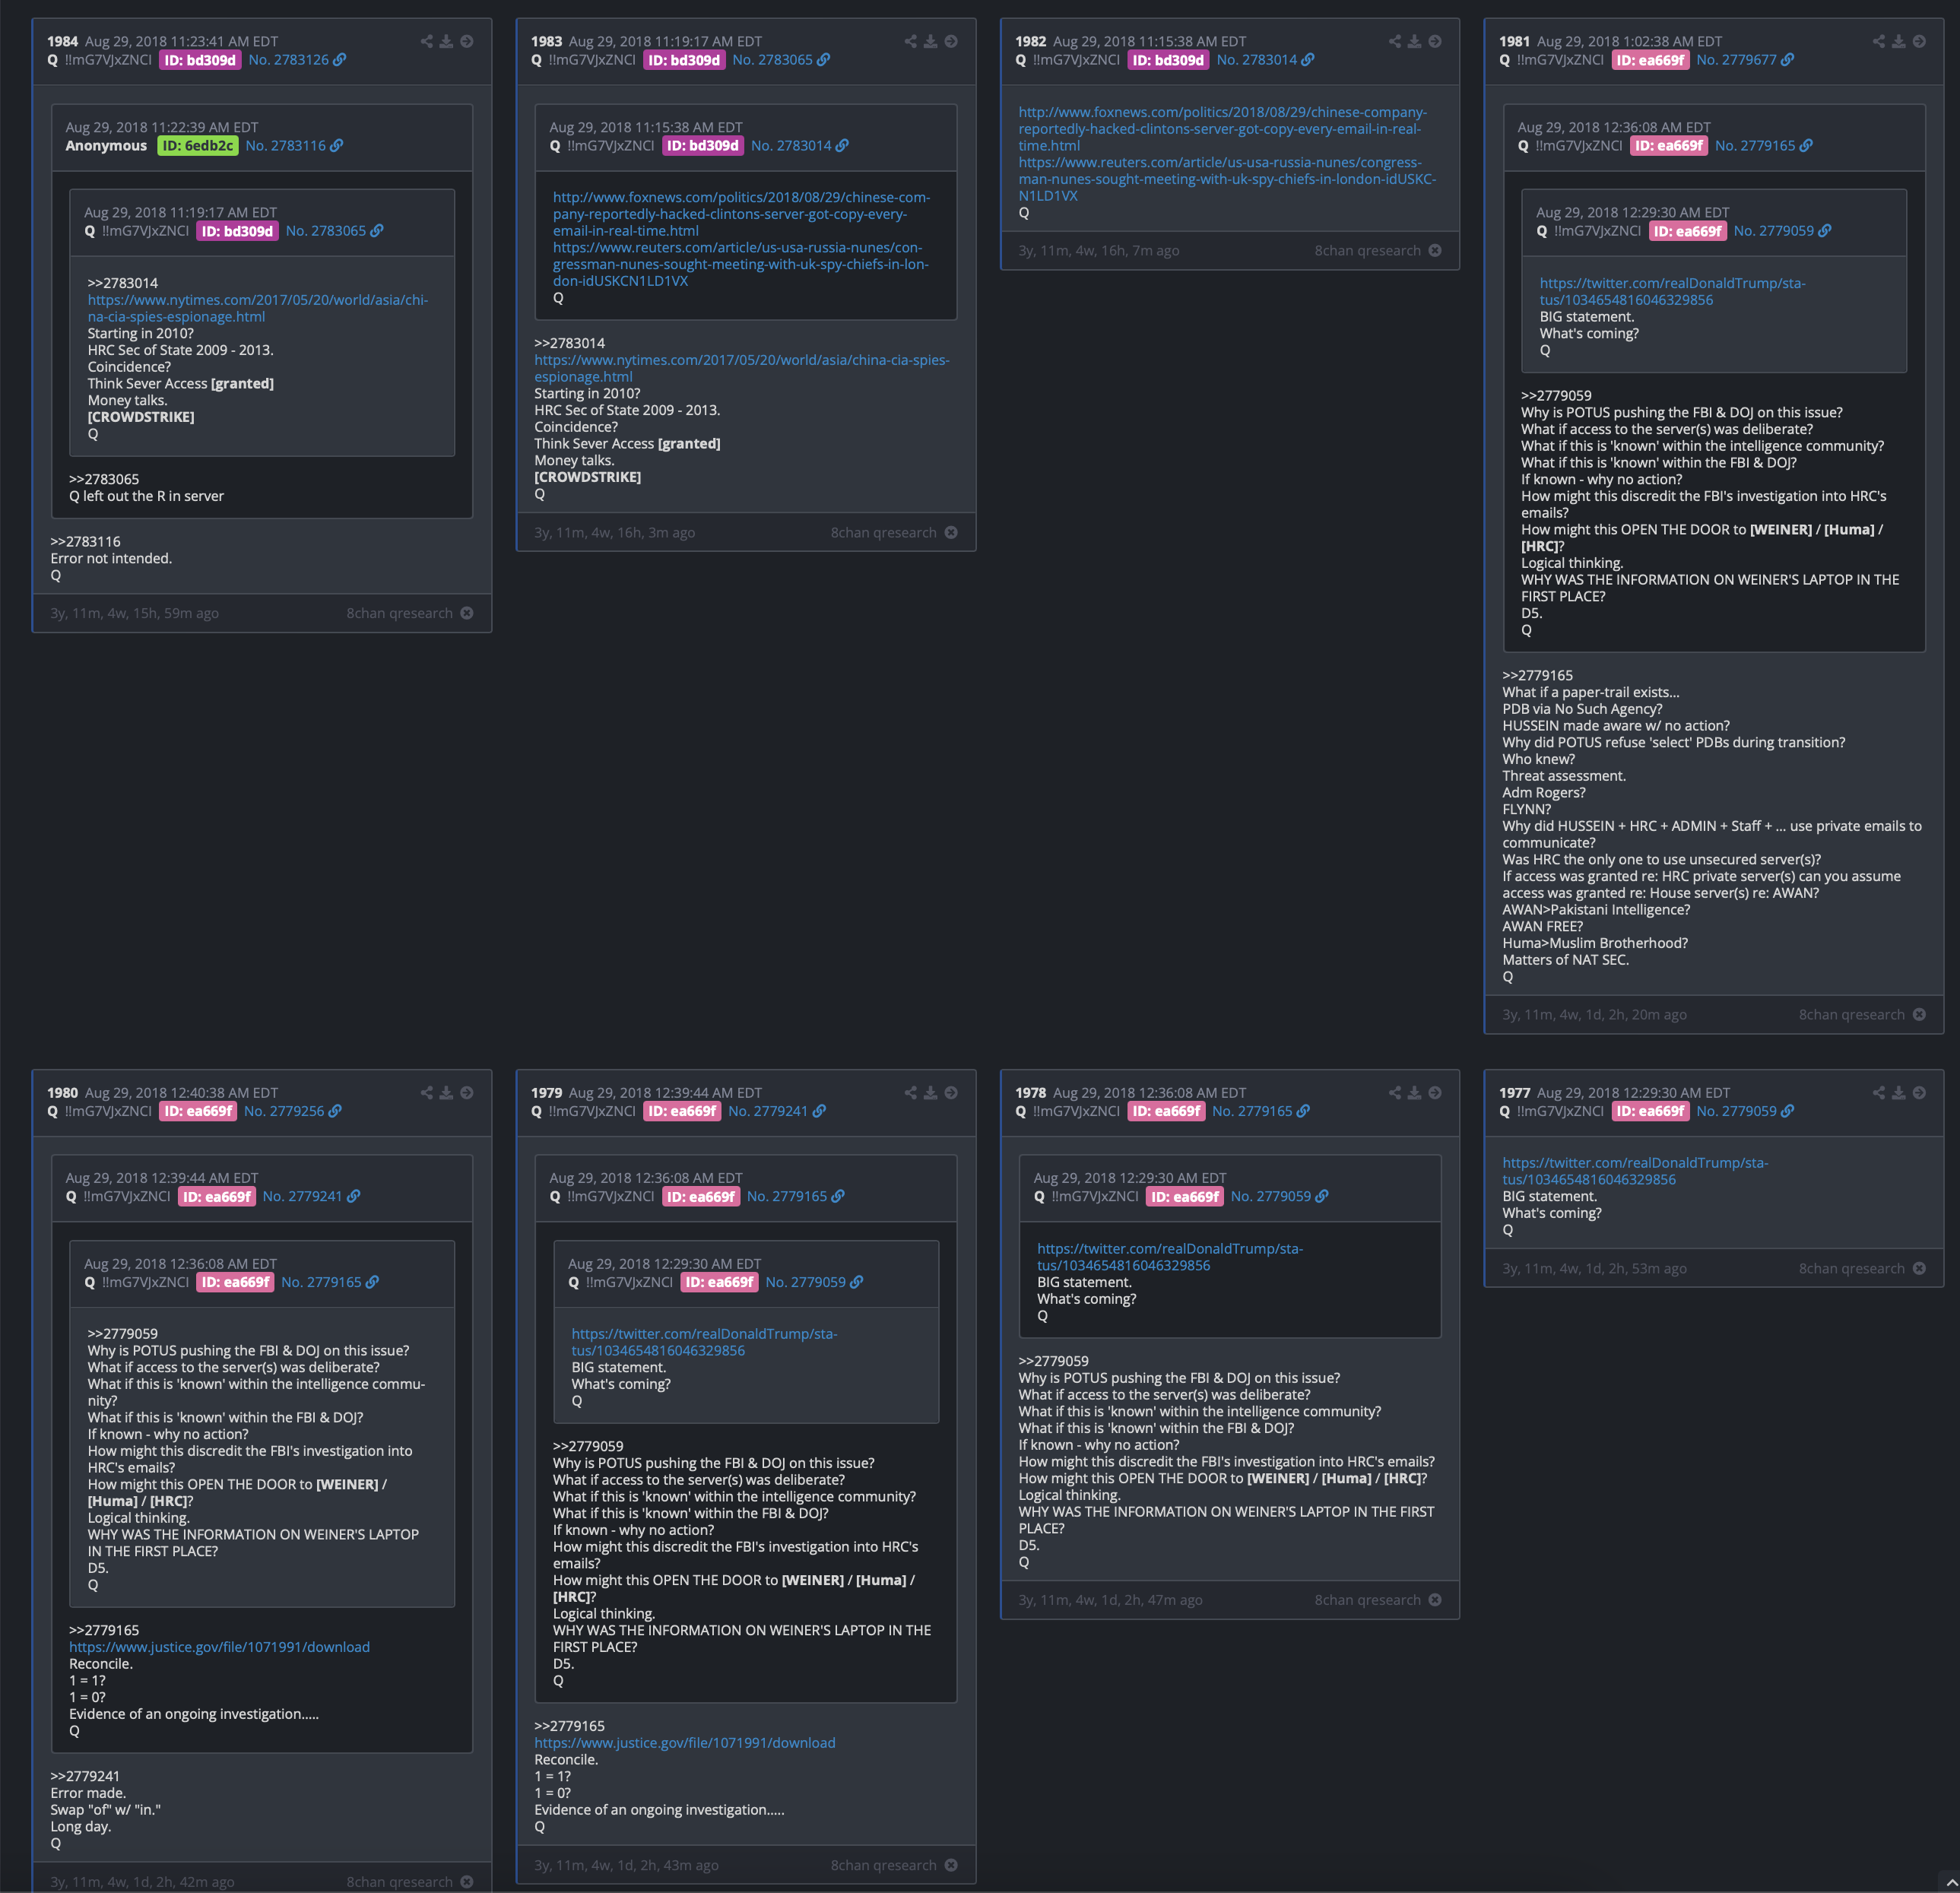
Task: Share post 1982 via the share icon
Action: [1395, 41]
